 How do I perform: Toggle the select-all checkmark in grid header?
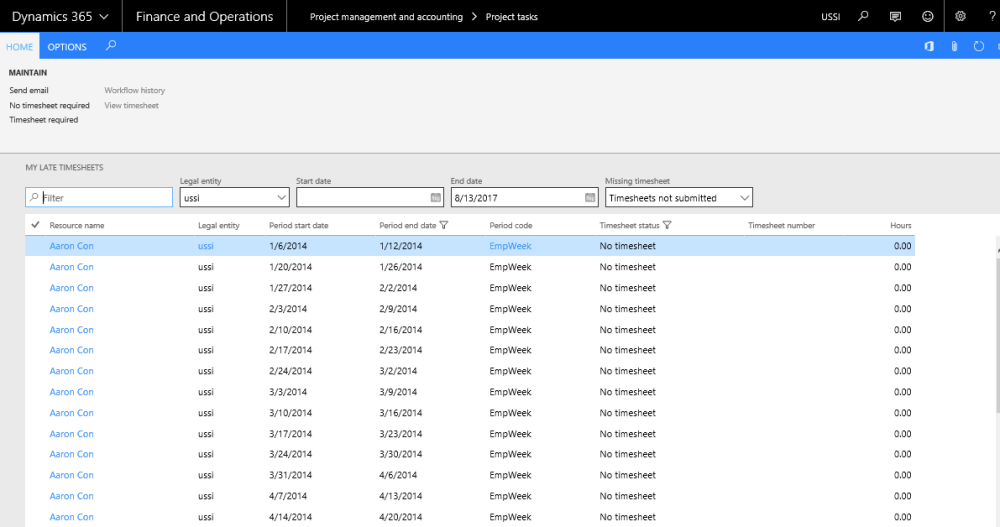point(36,225)
